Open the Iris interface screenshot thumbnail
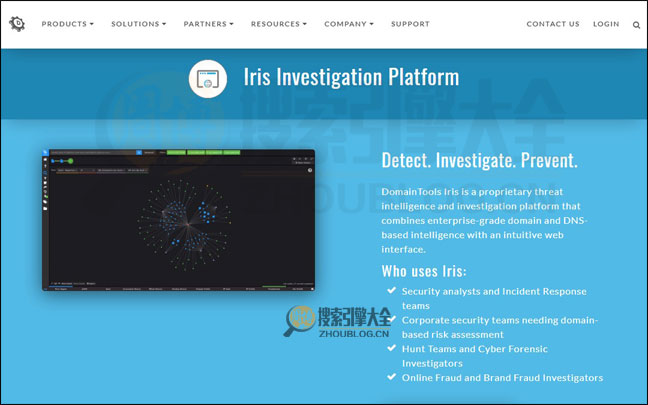This screenshot has height=405, width=648. pyautogui.click(x=179, y=220)
